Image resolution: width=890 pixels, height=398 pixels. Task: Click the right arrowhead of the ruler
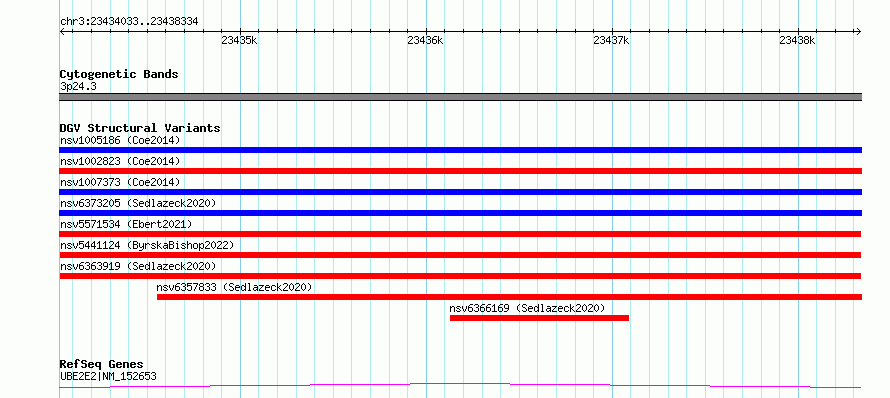click(x=859, y=32)
